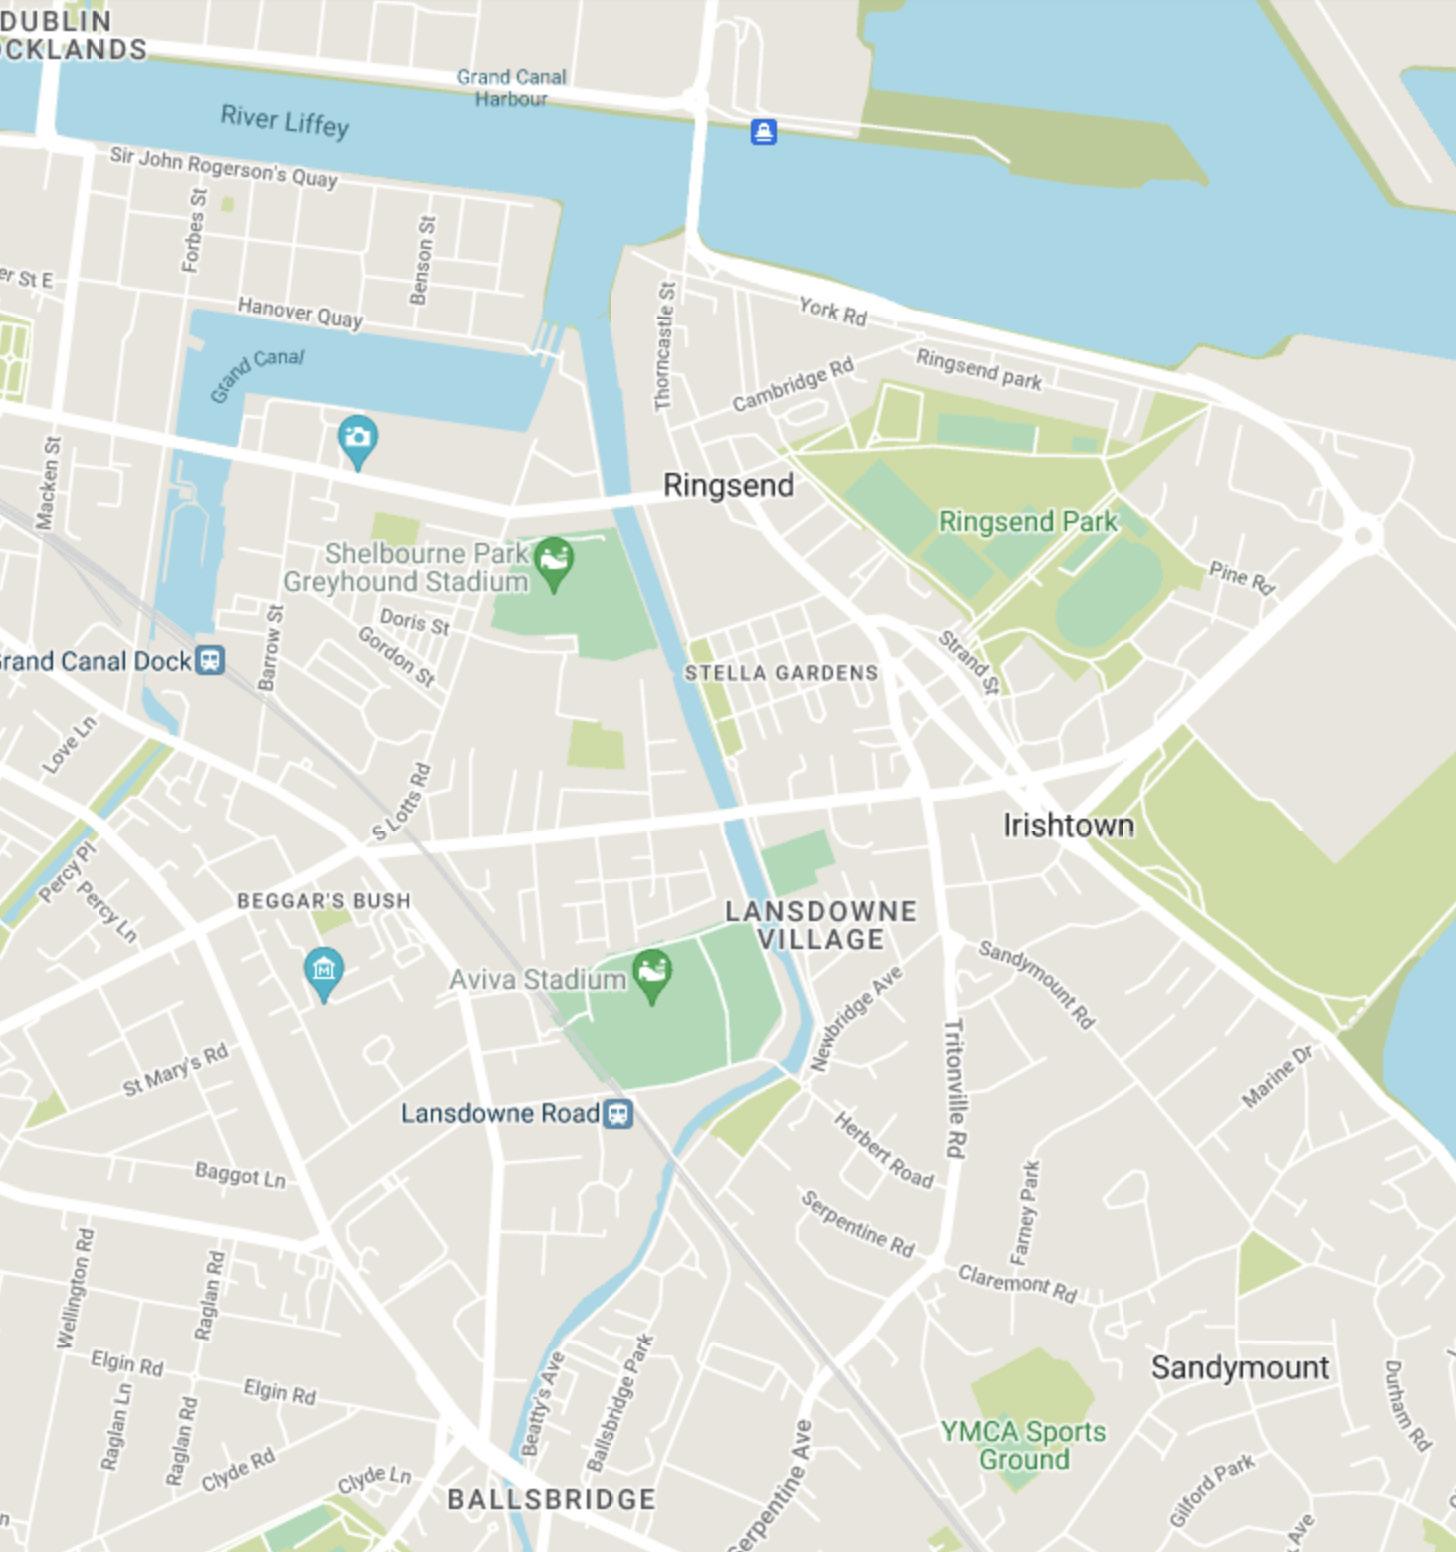Click the Lansdowne Road train station icon
Viewport: 1456px width, 1552px height.
click(x=619, y=1114)
